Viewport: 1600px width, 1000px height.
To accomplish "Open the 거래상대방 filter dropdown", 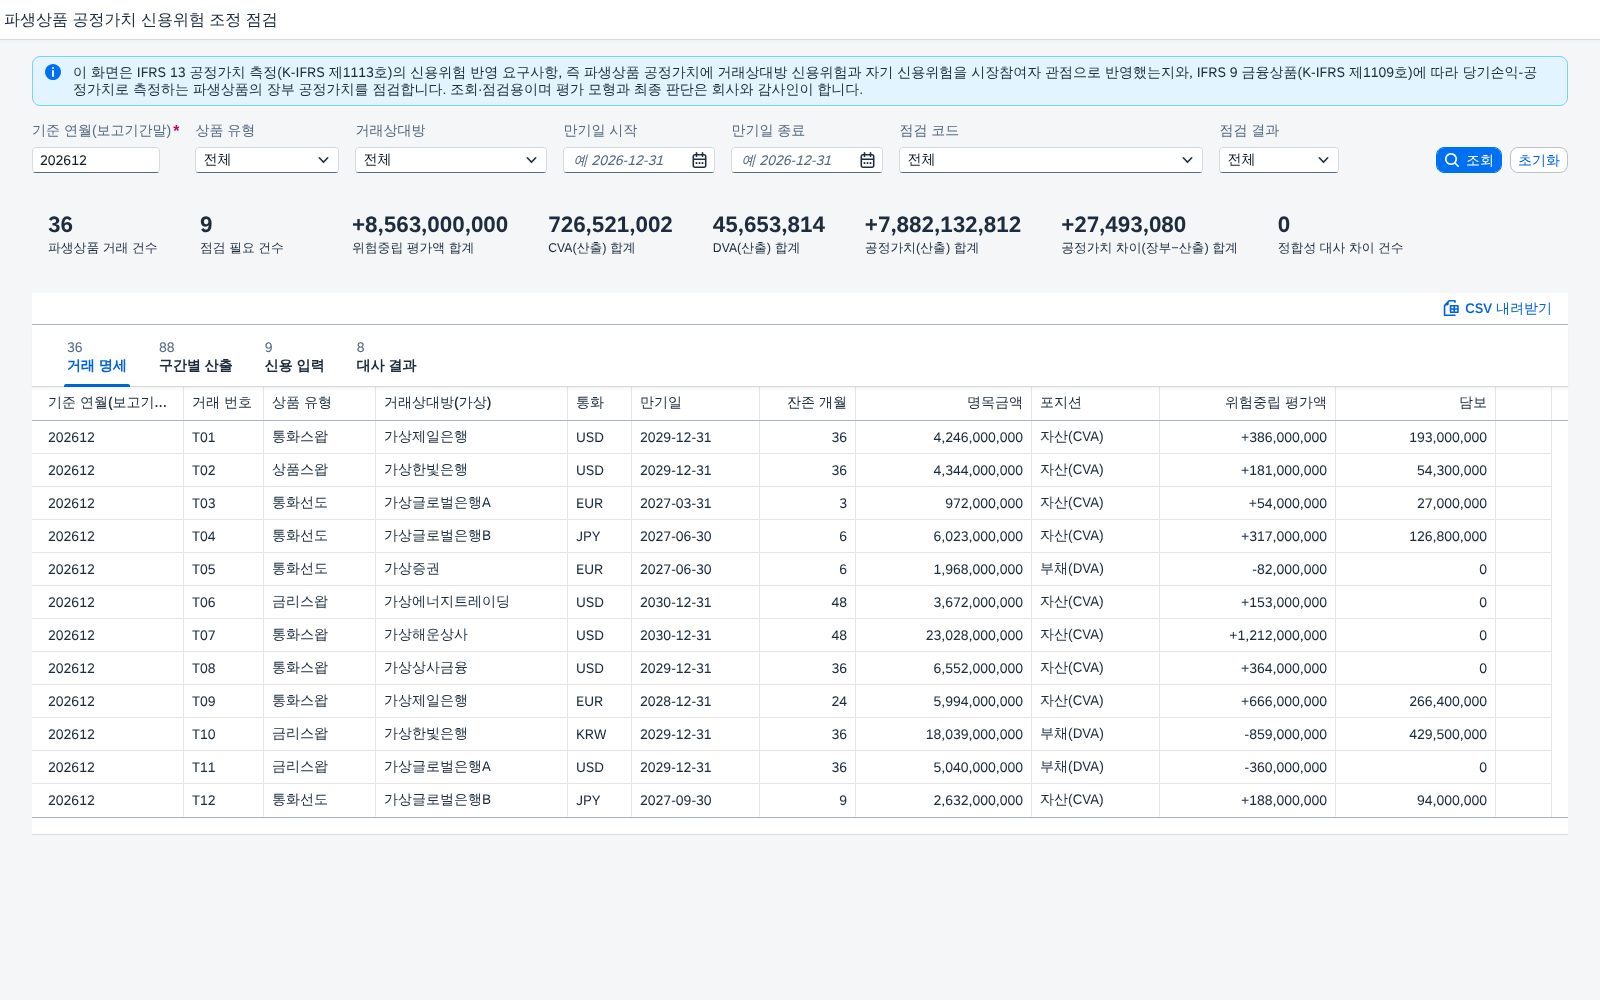I will click(x=451, y=160).
